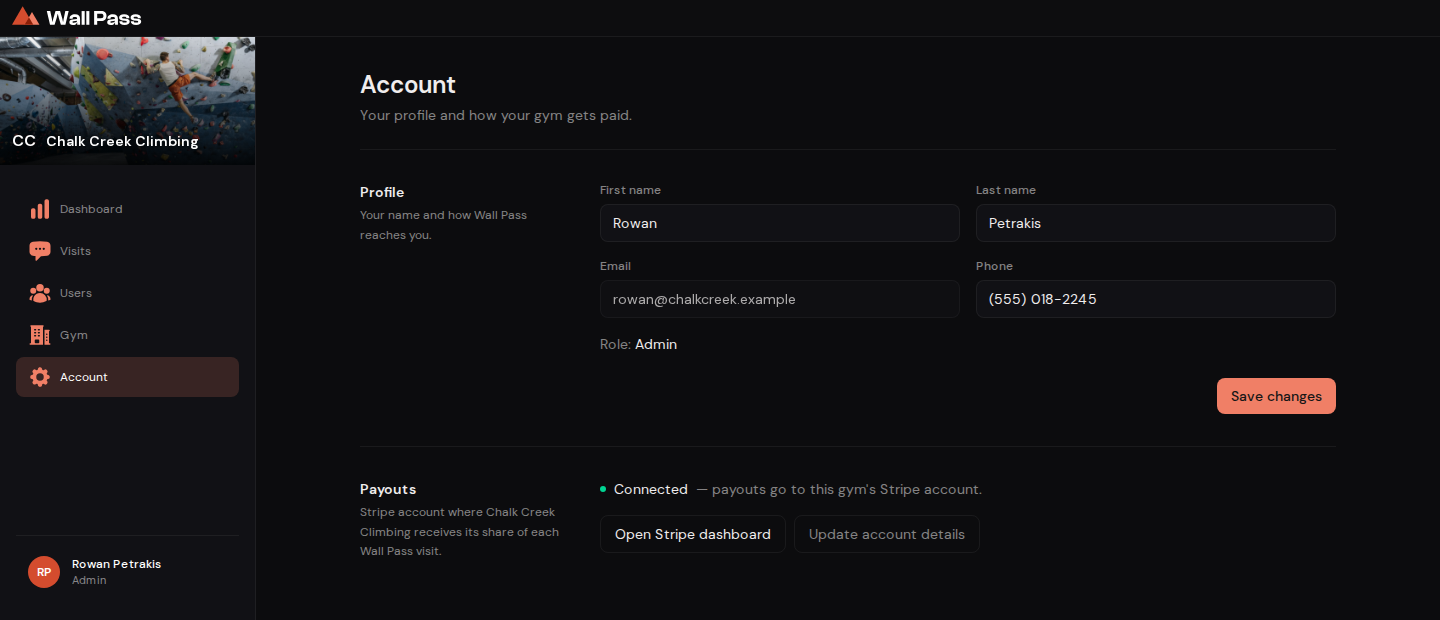Image resolution: width=1440 pixels, height=620 pixels.
Task: Go to Dashboard in the sidebar
Action: (x=127, y=209)
